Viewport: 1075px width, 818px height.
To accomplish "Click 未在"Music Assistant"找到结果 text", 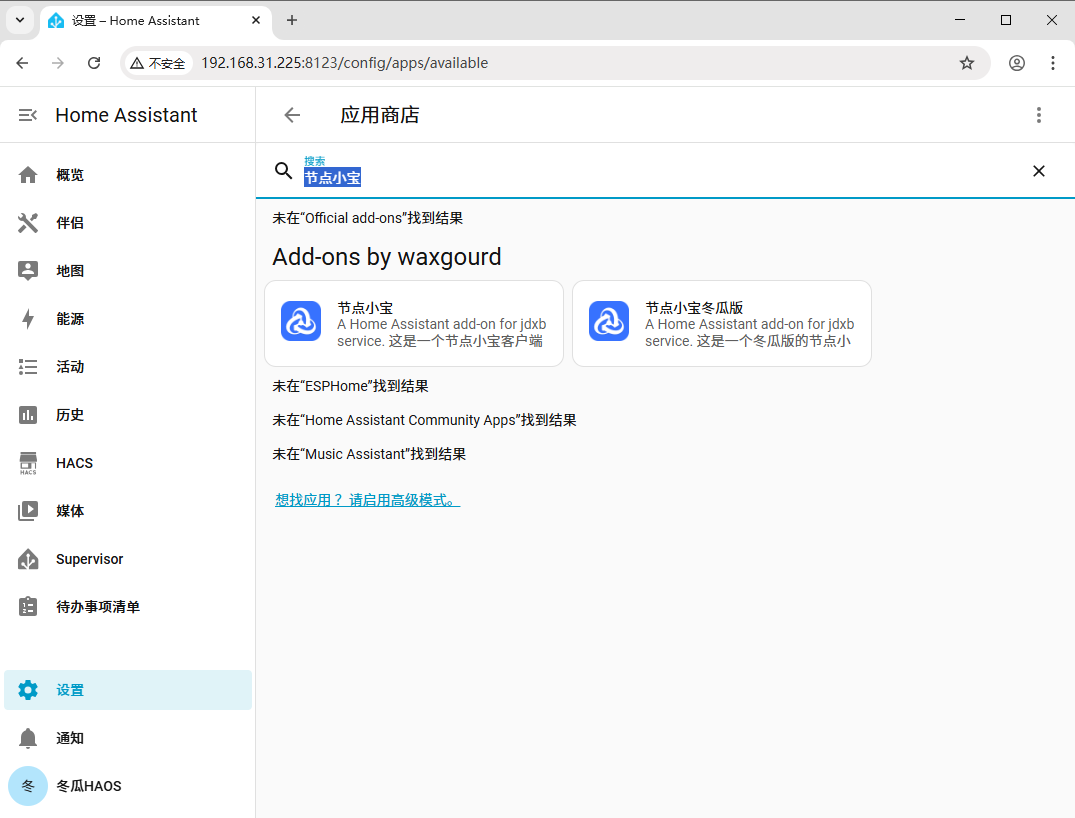I will pos(369,454).
